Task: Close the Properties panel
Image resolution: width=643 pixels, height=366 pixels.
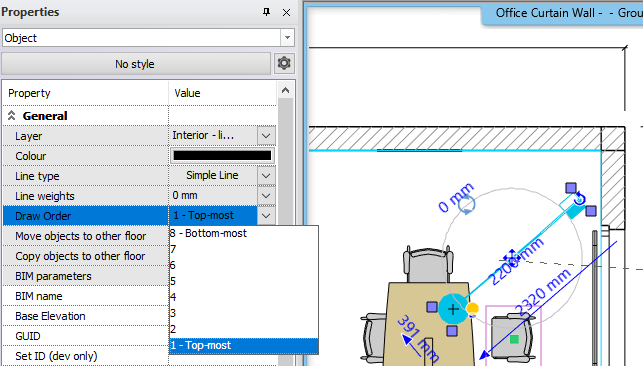Action: 286,12
